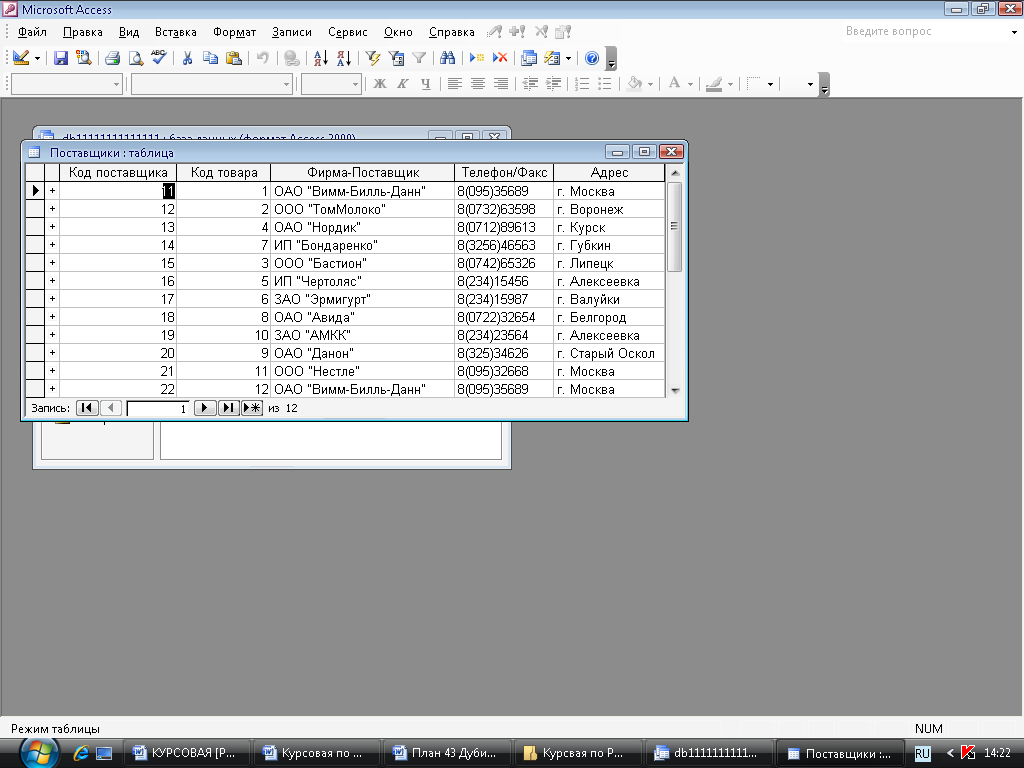Click the Fill/Back Color paint bucket
1024x768 pixels.
click(634, 84)
